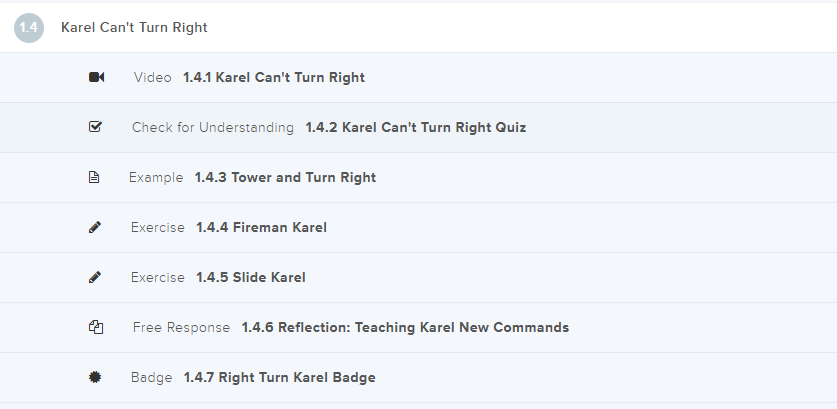Click the Video type label in row 1.4.1
Screen dimensions: 837x409
pyautogui.click(x=152, y=78)
